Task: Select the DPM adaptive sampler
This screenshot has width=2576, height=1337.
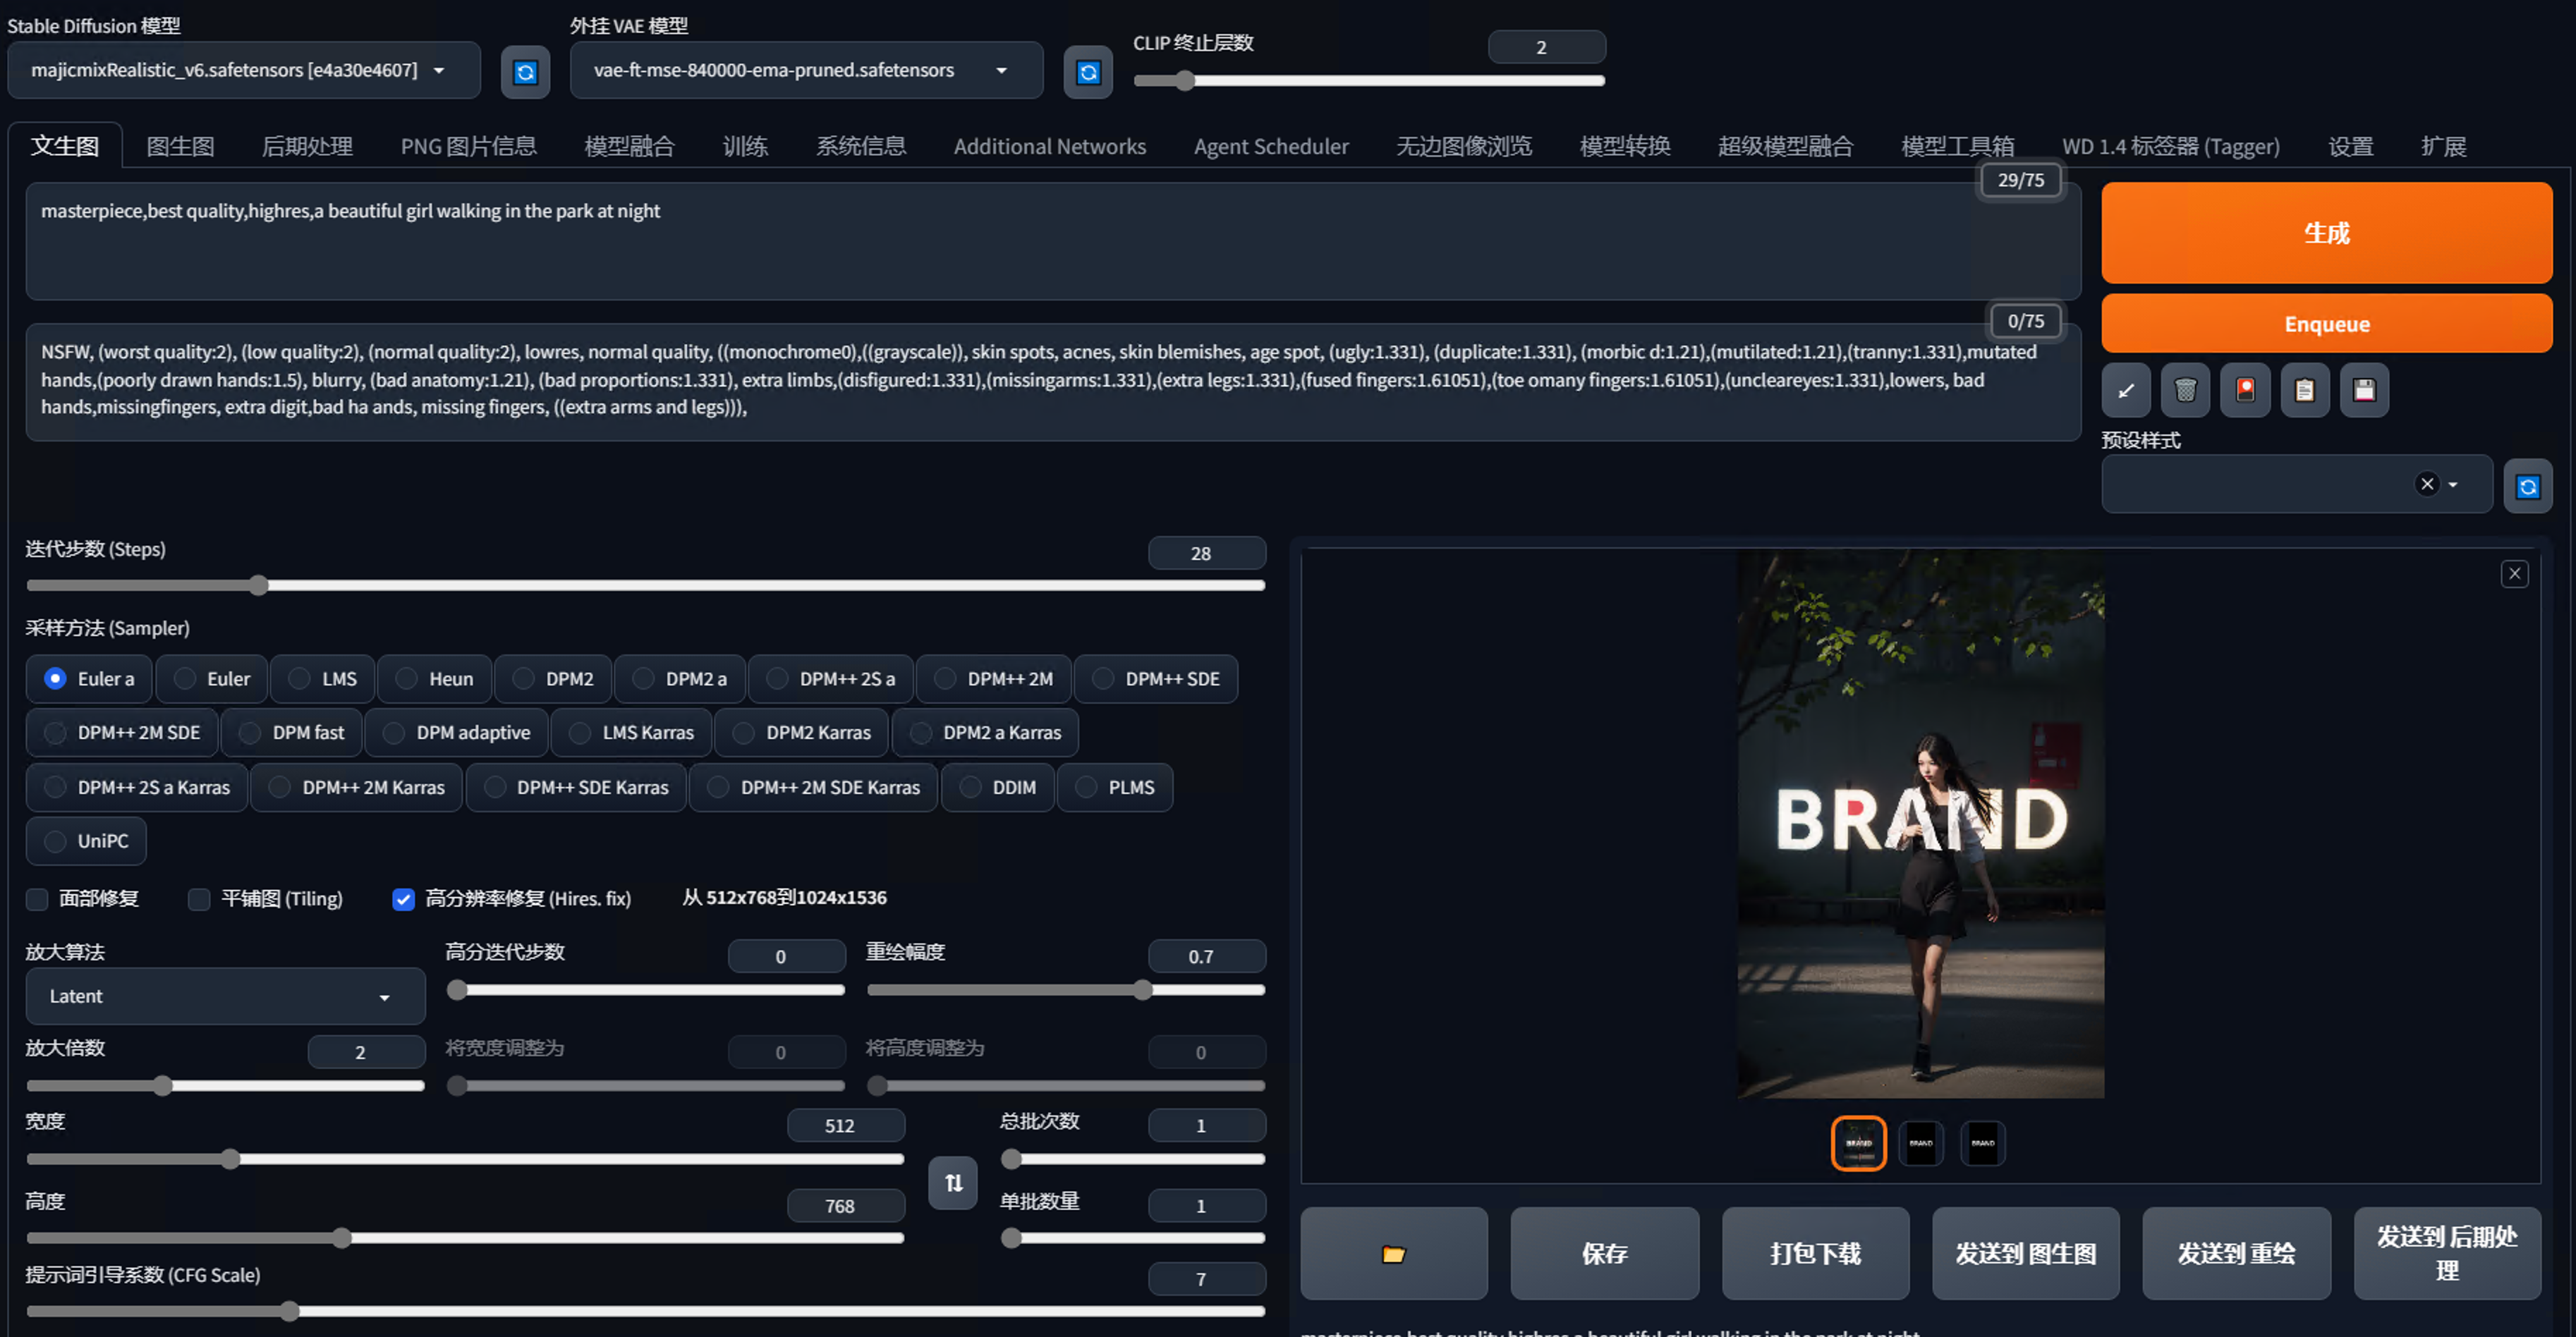Action: coord(457,733)
